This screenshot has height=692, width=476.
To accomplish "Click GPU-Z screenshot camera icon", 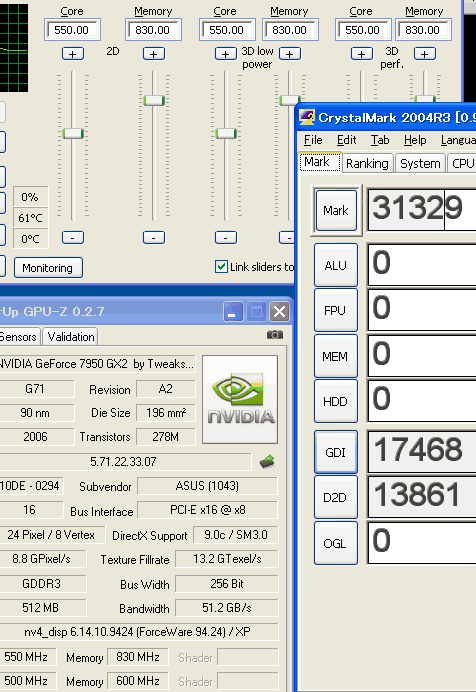I will coord(275,335).
